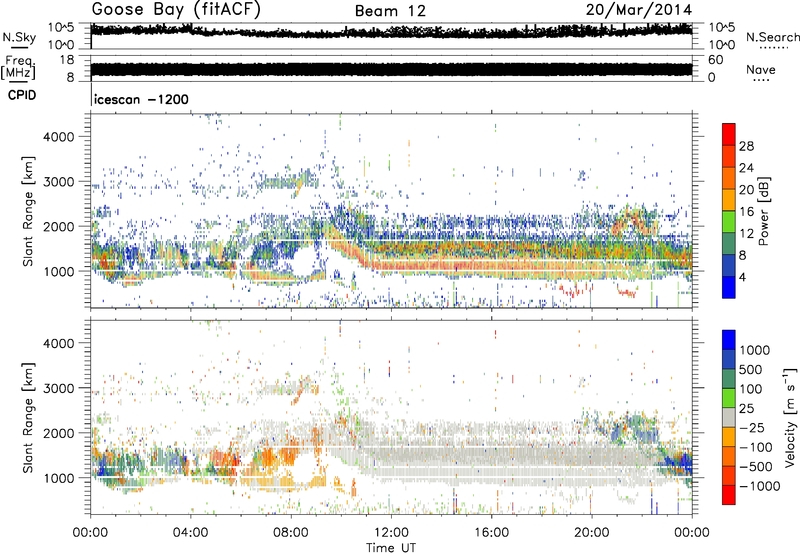Pick the light green 12–16 dB Power segment

(x=729, y=222)
